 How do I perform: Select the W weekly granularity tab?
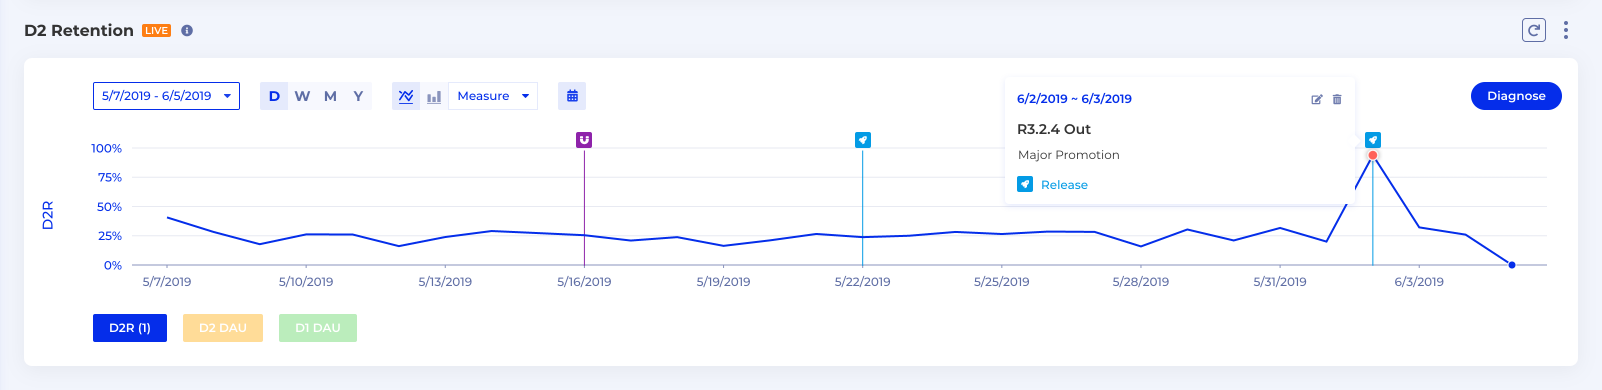[x=302, y=96]
